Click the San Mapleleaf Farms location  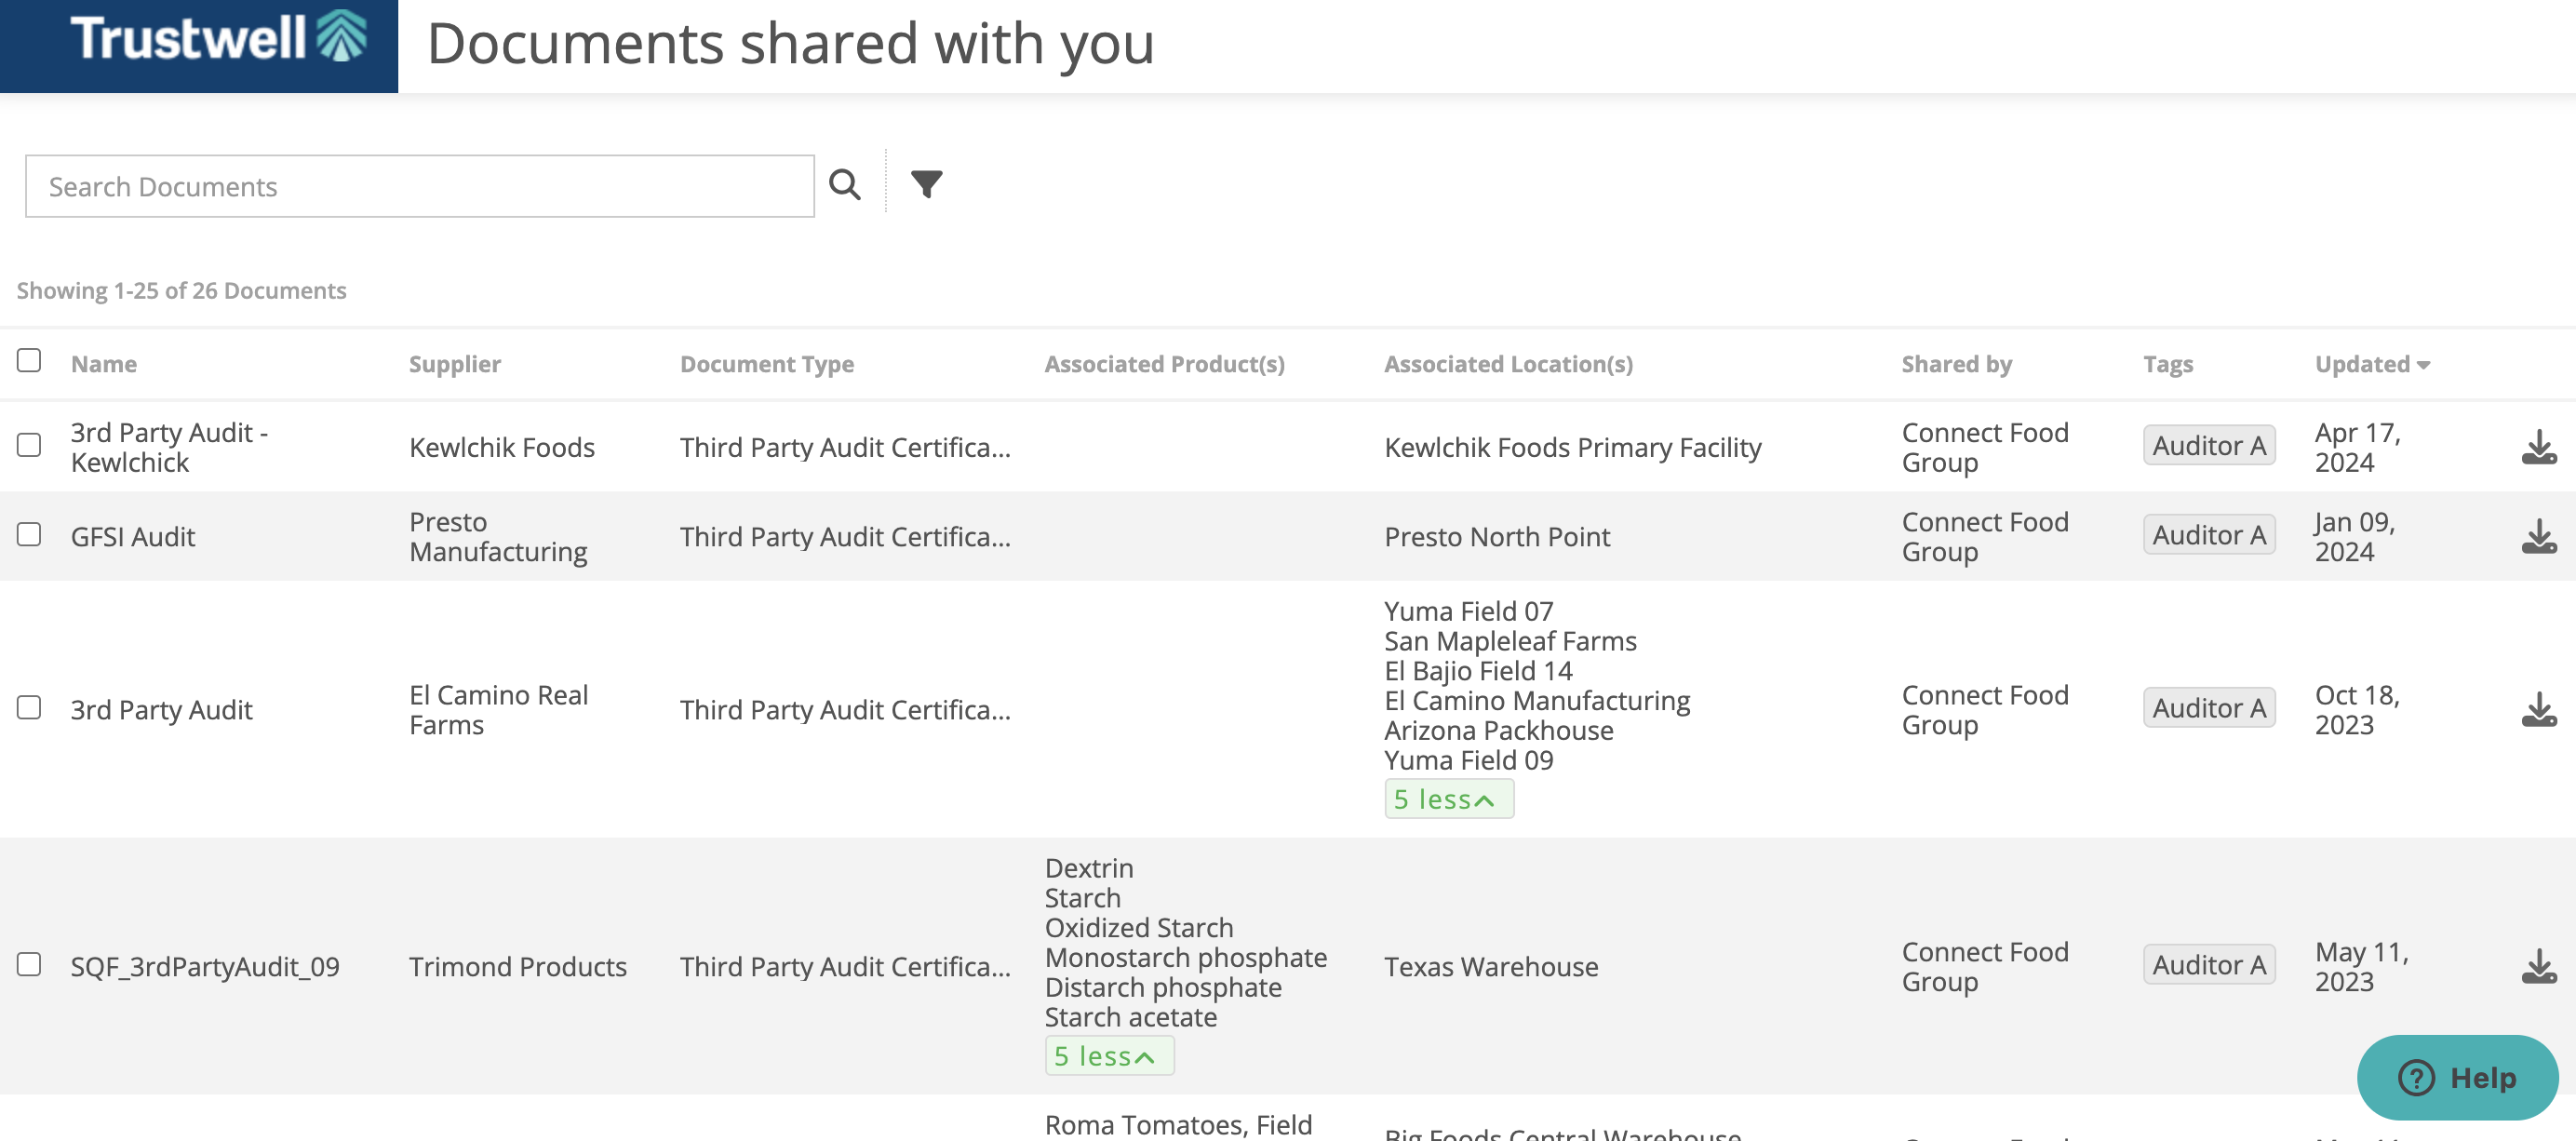pyautogui.click(x=1510, y=641)
